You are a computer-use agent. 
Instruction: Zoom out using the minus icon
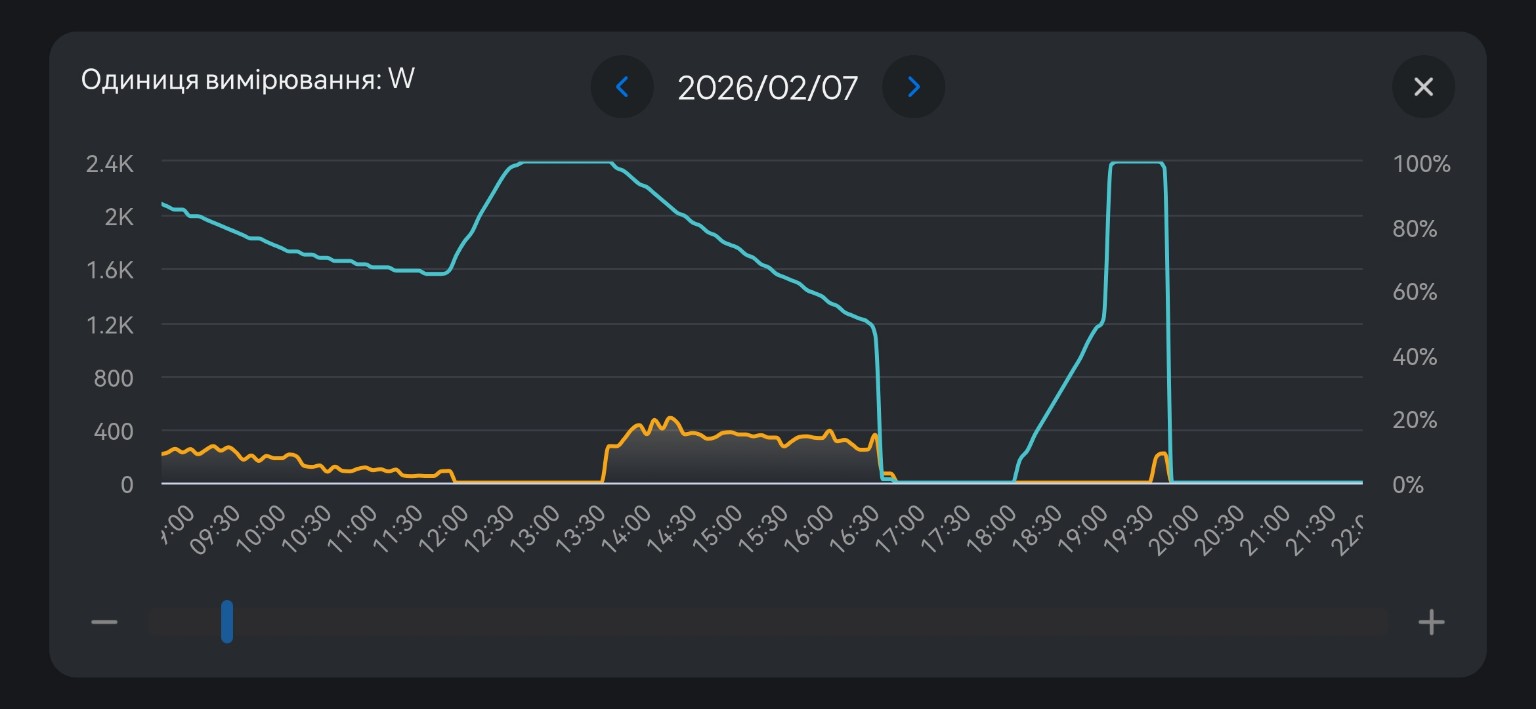104,622
